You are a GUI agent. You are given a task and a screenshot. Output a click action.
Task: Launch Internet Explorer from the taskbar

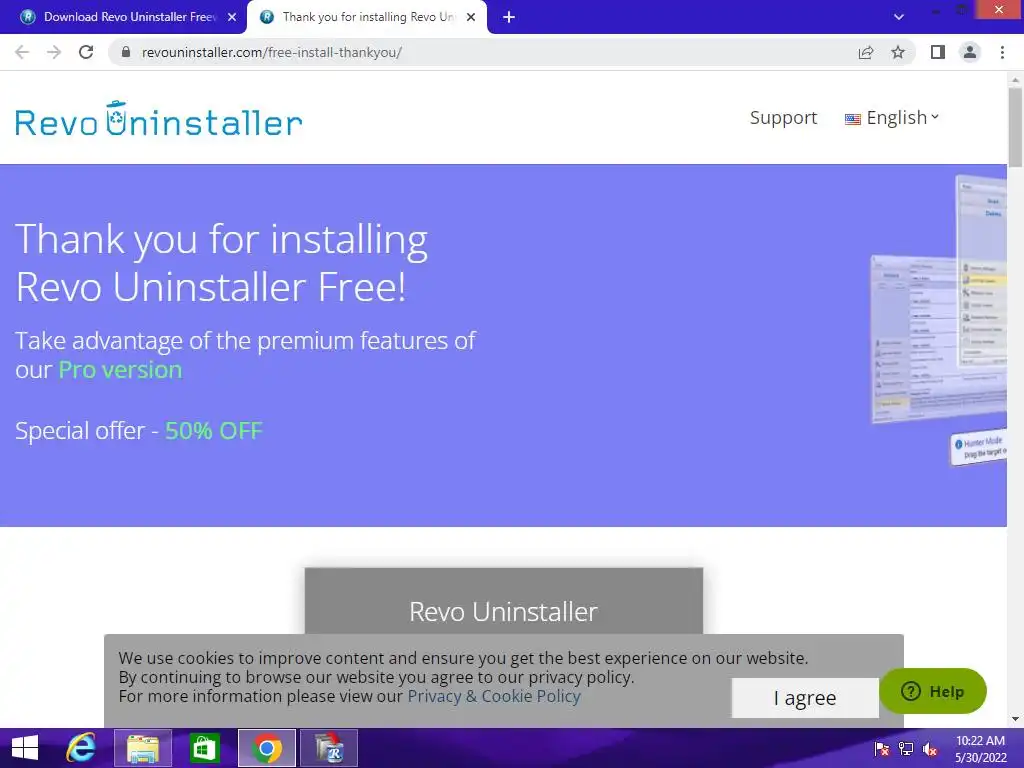pyautogui.click(x=81, y=748)
